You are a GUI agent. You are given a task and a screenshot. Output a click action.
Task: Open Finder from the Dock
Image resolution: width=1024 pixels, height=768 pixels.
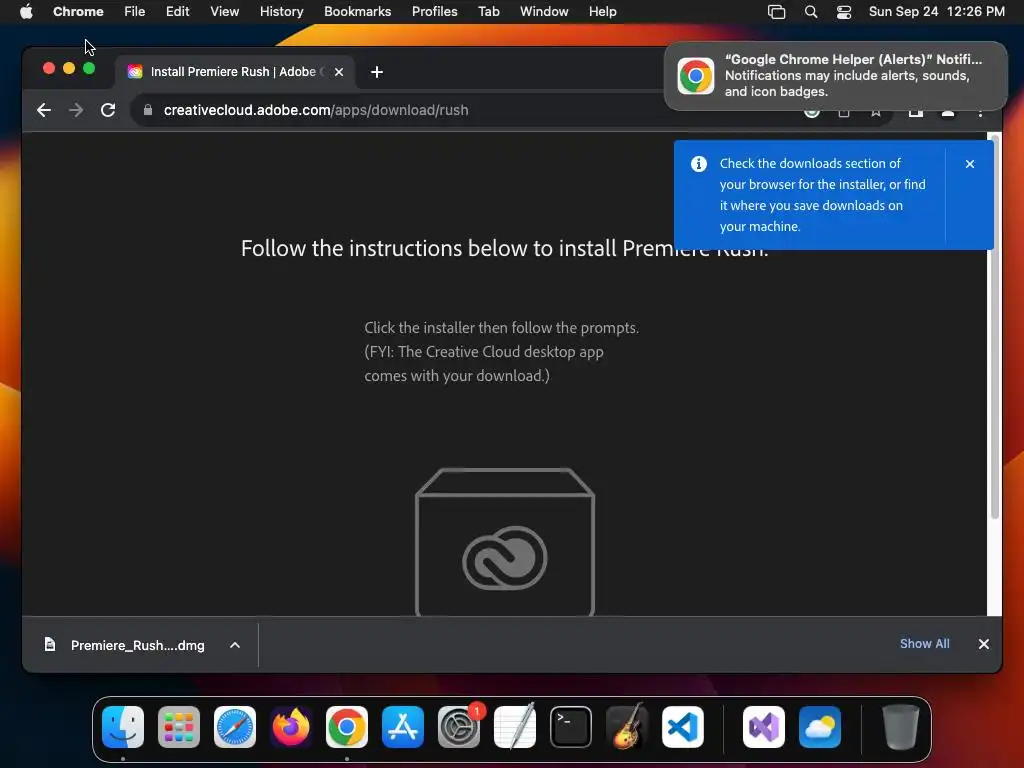coord(123,727)
